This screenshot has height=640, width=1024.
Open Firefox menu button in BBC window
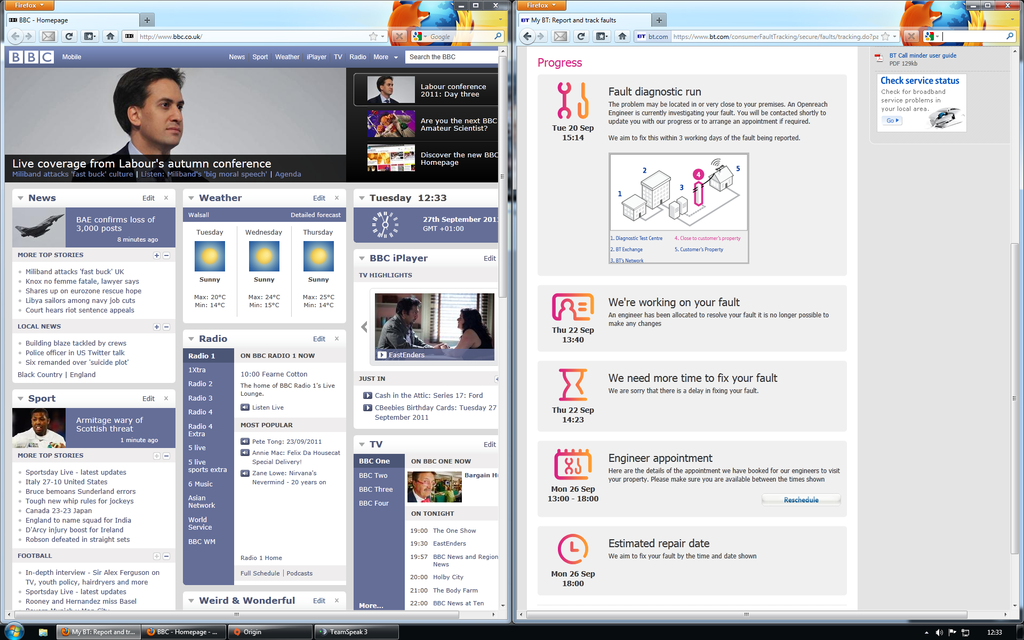27,5
